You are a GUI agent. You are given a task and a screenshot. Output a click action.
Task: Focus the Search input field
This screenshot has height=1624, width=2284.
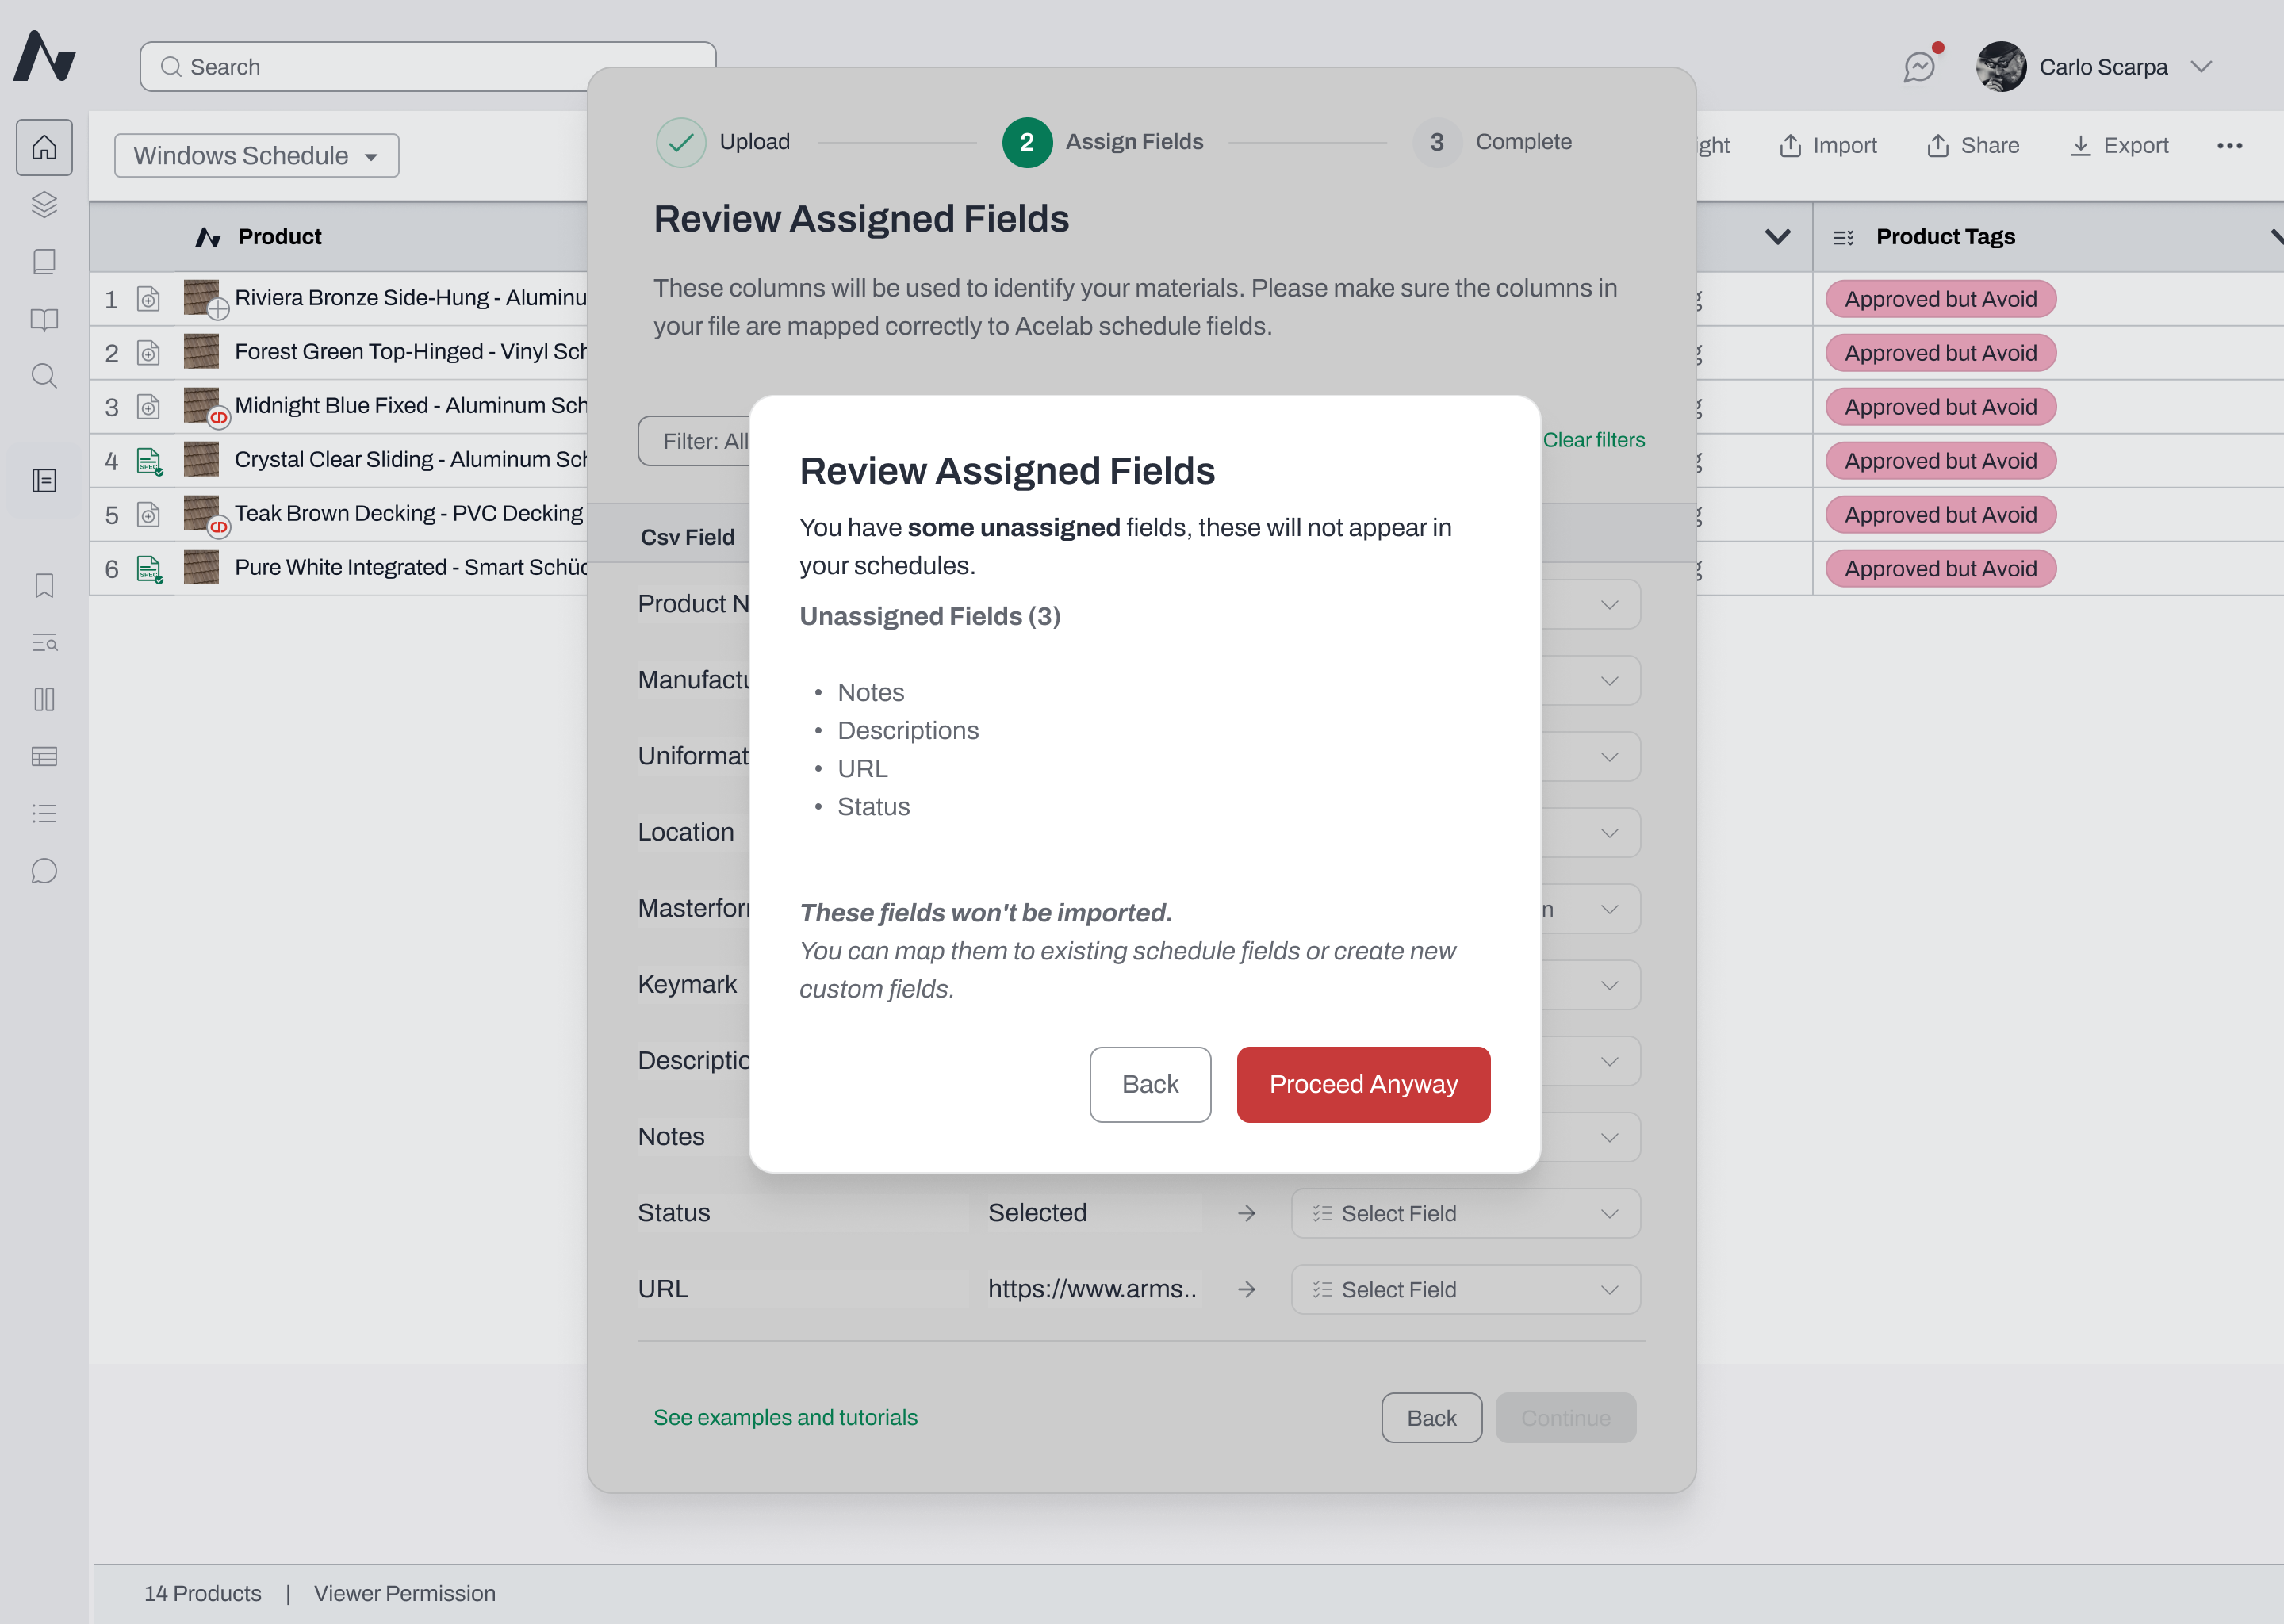[428, 67]
